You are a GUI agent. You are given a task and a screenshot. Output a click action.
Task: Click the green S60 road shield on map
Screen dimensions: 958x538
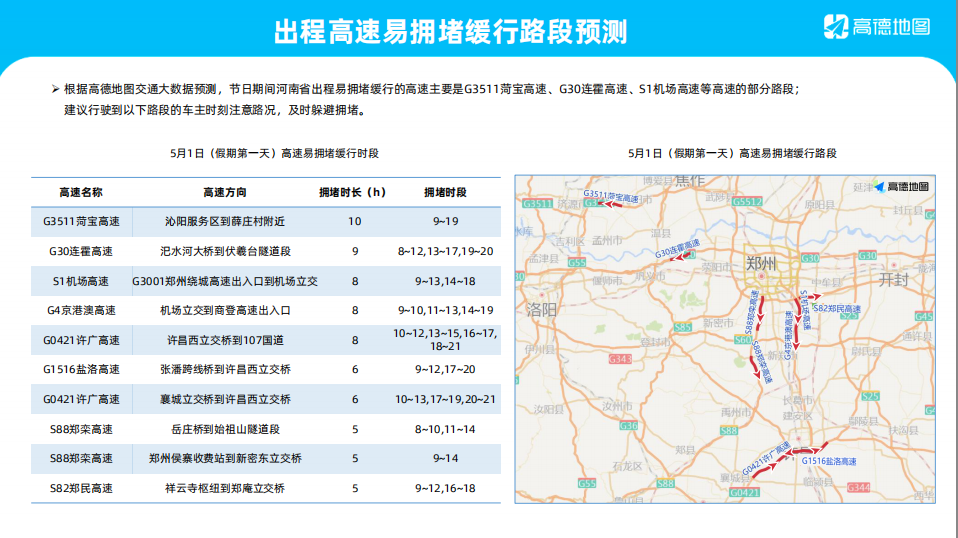(743, 340)
